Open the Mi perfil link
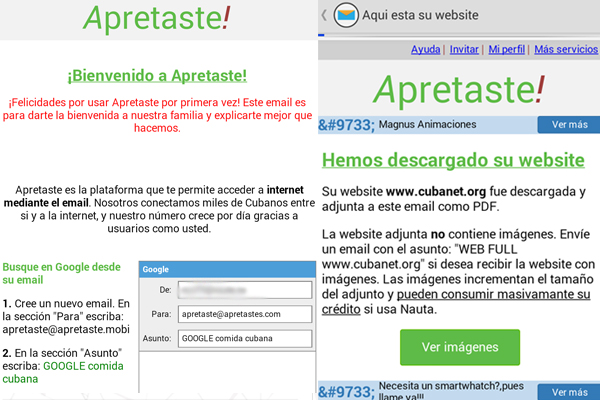This screenshot has height=400, width=600. [507, 49]
